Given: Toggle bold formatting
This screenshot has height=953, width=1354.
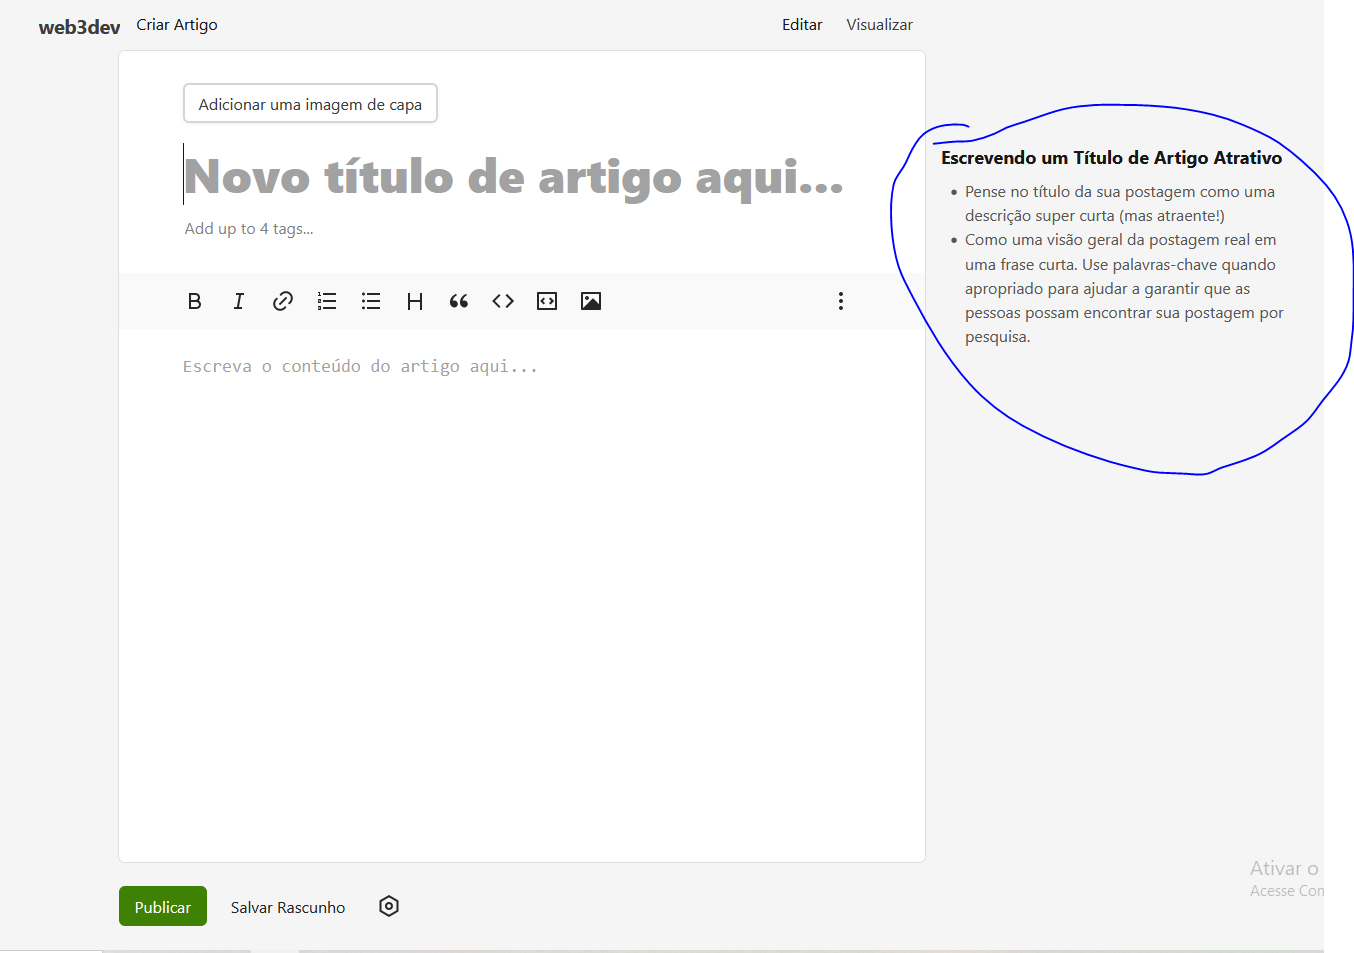Looking at the screenshot, I should pos(194,301).
